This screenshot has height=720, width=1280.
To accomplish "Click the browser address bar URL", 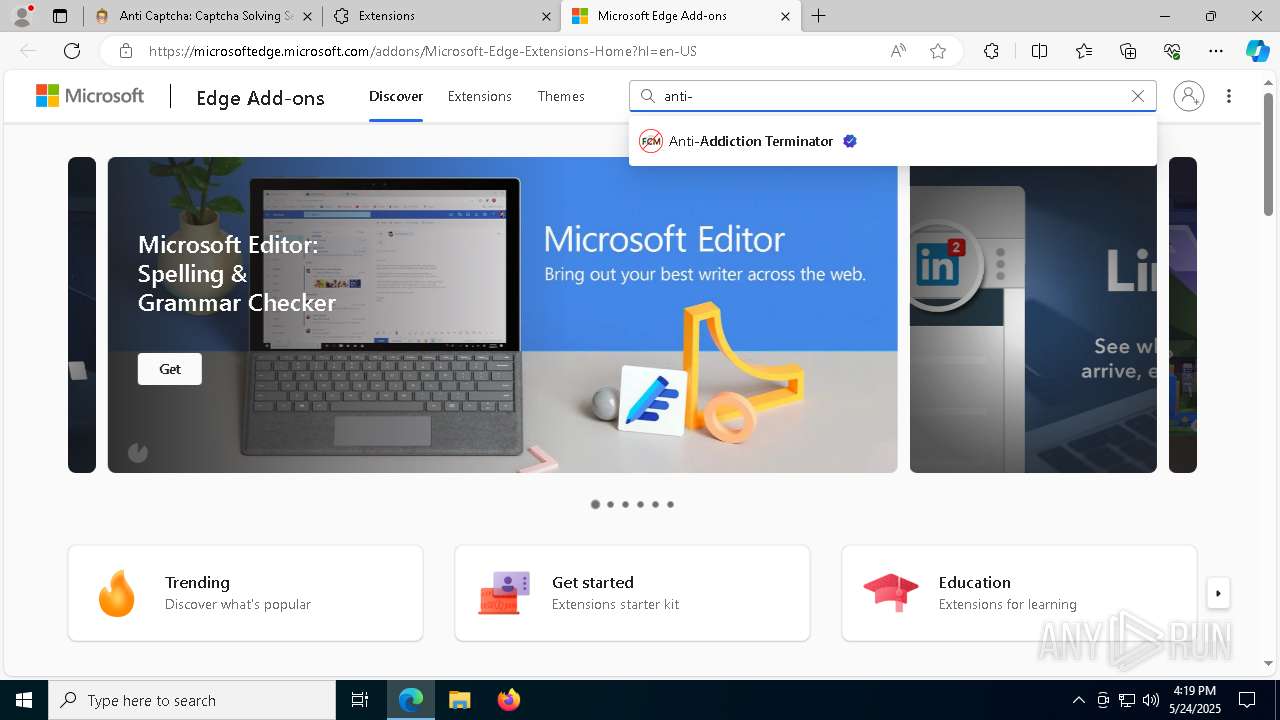I will [423, 51].
